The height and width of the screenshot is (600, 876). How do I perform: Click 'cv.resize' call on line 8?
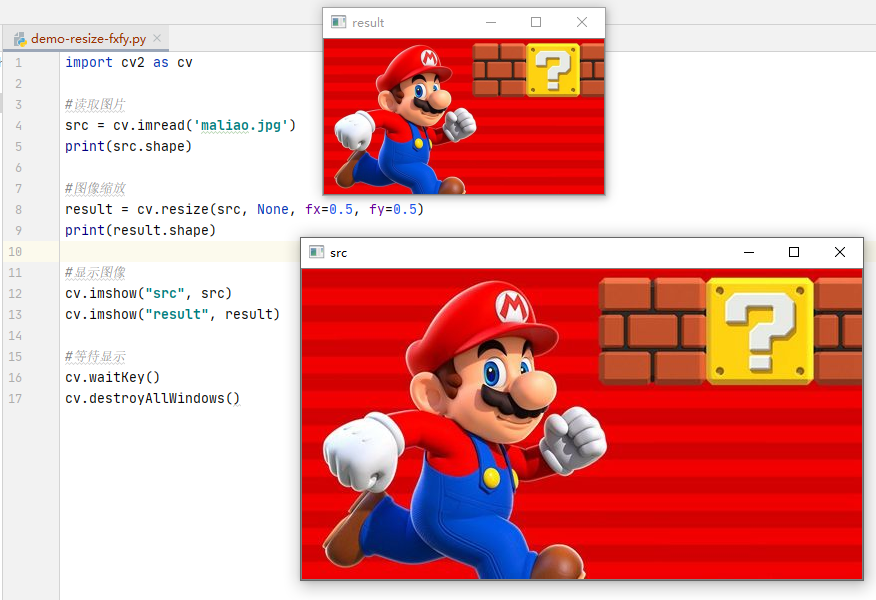(172, 209)
